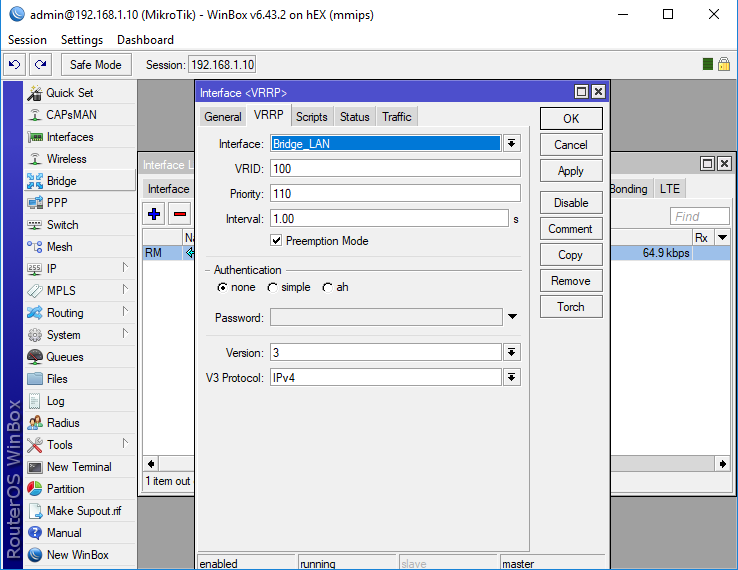Image resolution: width=738 pixels, height=570 pixels.
Task: Switch to General tab in VRRP dialog
Action: pyautogui.click(x=223, y=117)
